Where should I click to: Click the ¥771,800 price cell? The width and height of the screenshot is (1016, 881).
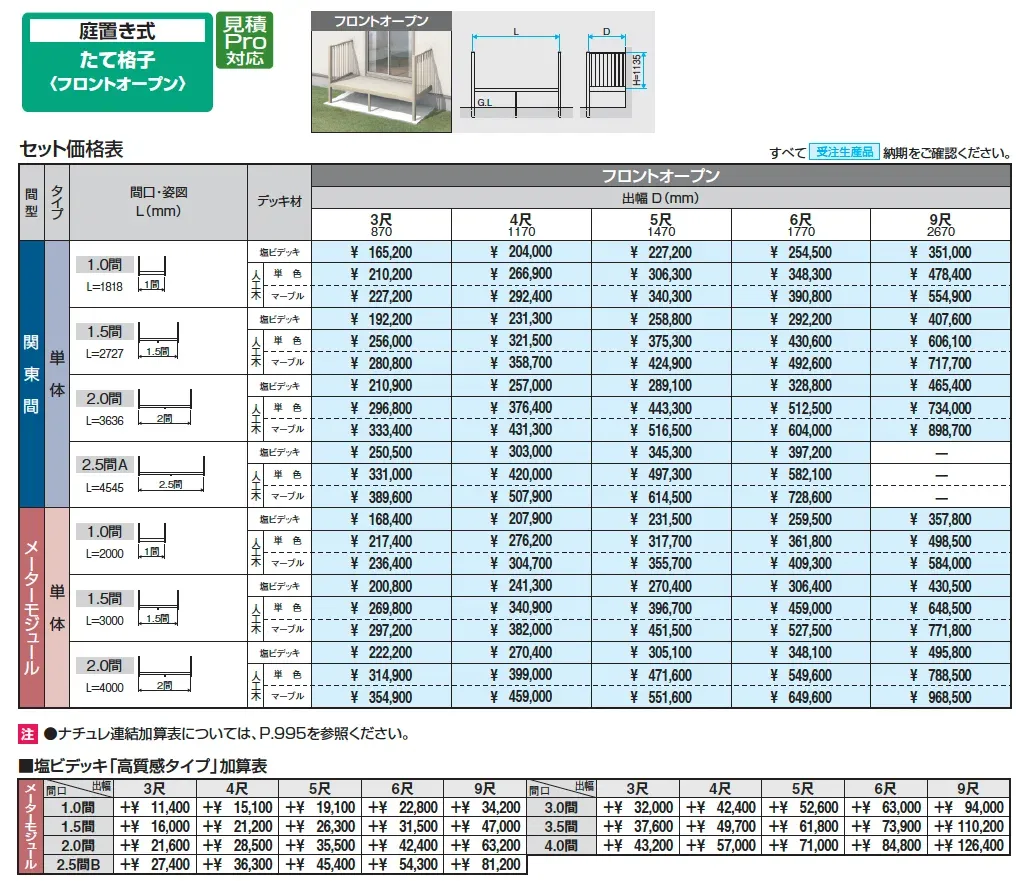(940, 630)
